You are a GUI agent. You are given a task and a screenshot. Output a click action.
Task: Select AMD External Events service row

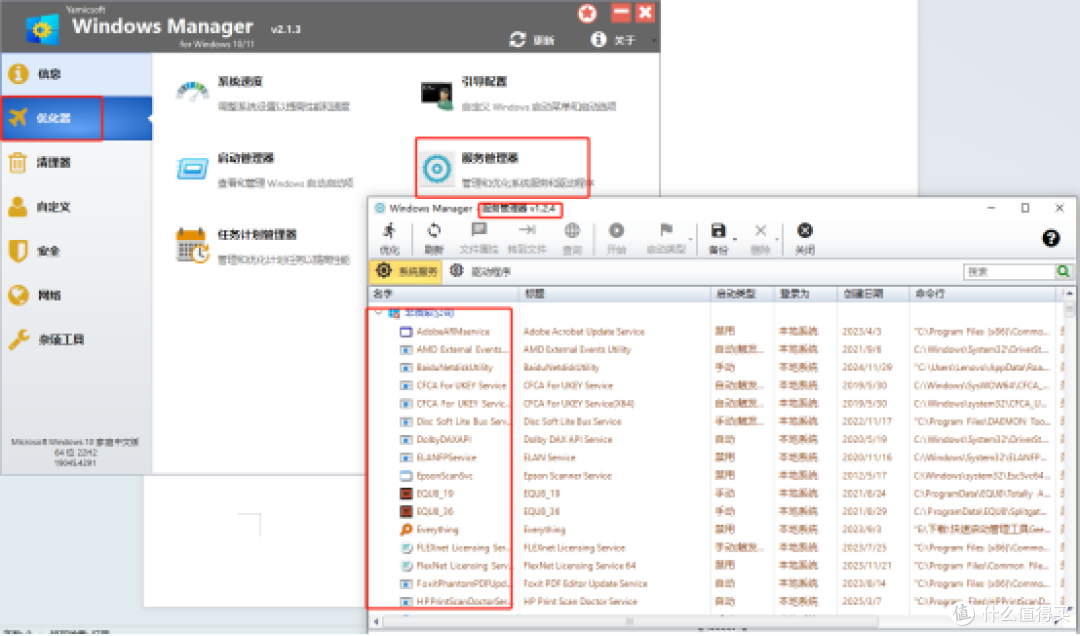[x=716, y=349]
